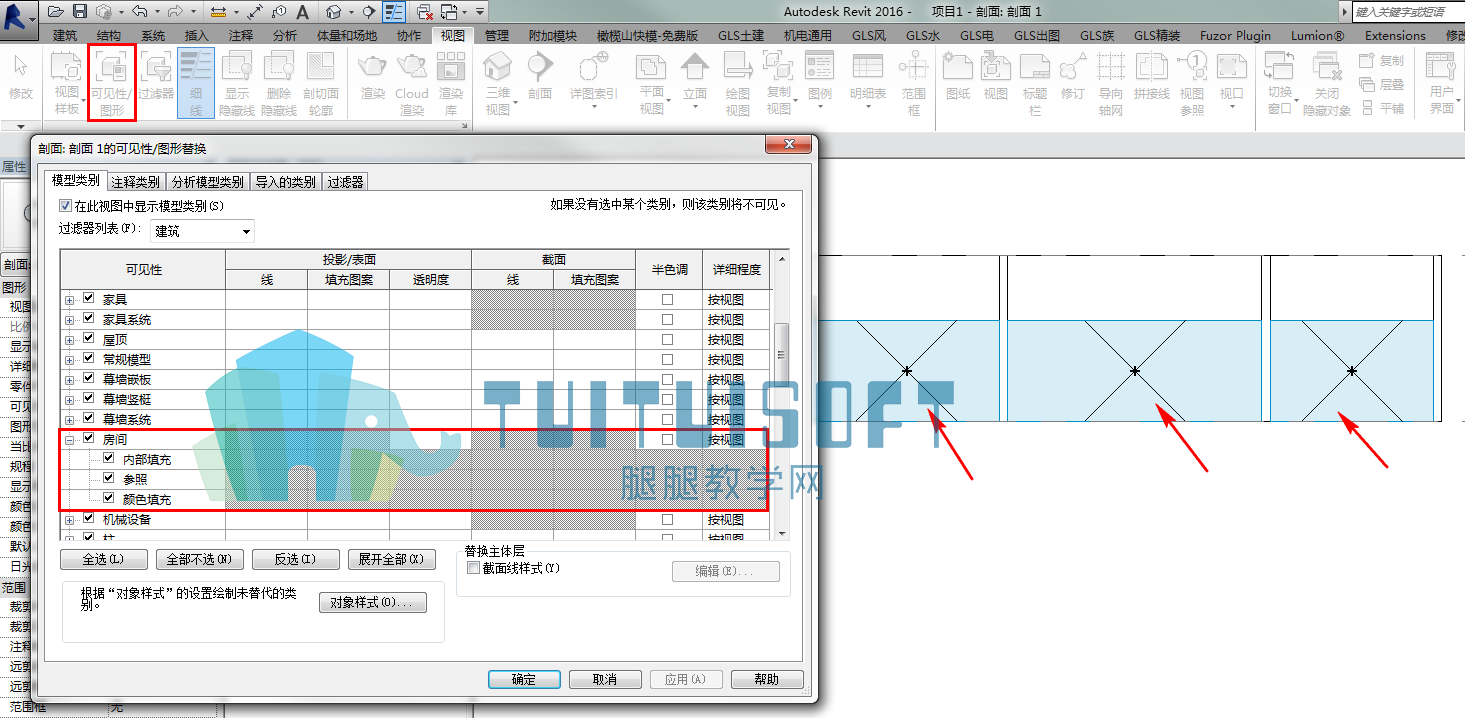Uncheck the 屋顶 category checkbox
Screen dimensions: 1465x718
coord(89,339)
